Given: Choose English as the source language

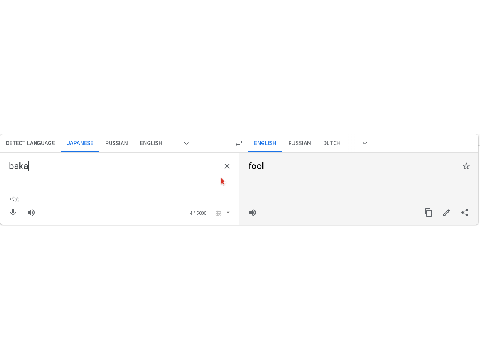Looking at the screenshot, I should tap(151, 143).
